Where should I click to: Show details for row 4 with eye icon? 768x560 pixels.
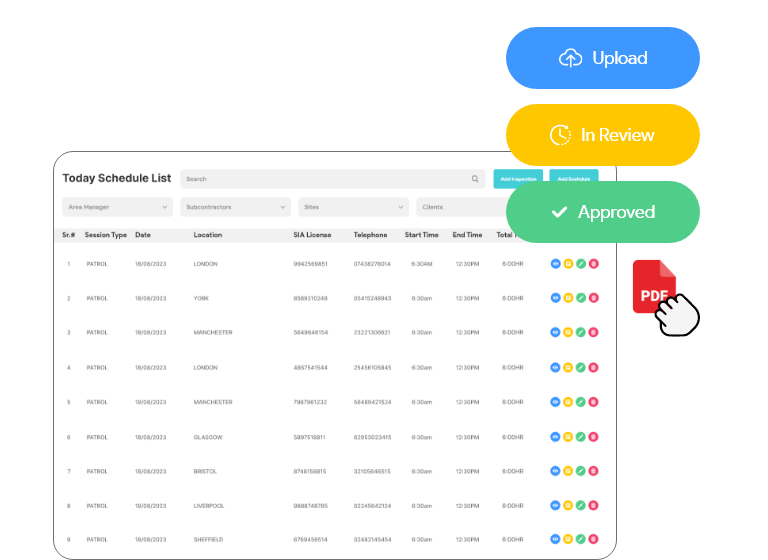click(555, 367)
